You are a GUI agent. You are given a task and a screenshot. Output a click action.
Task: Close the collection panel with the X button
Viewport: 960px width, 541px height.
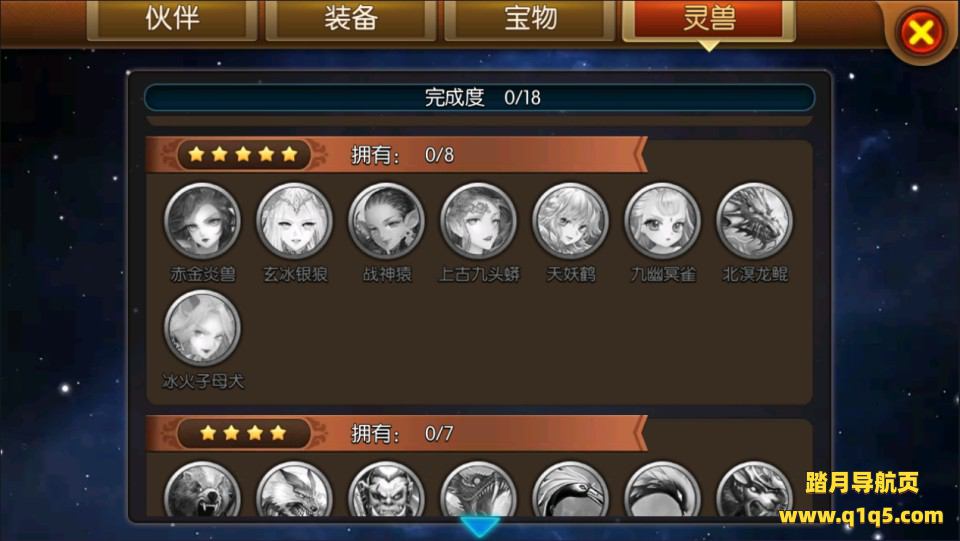pyautogui.click(x=921, y=32)
